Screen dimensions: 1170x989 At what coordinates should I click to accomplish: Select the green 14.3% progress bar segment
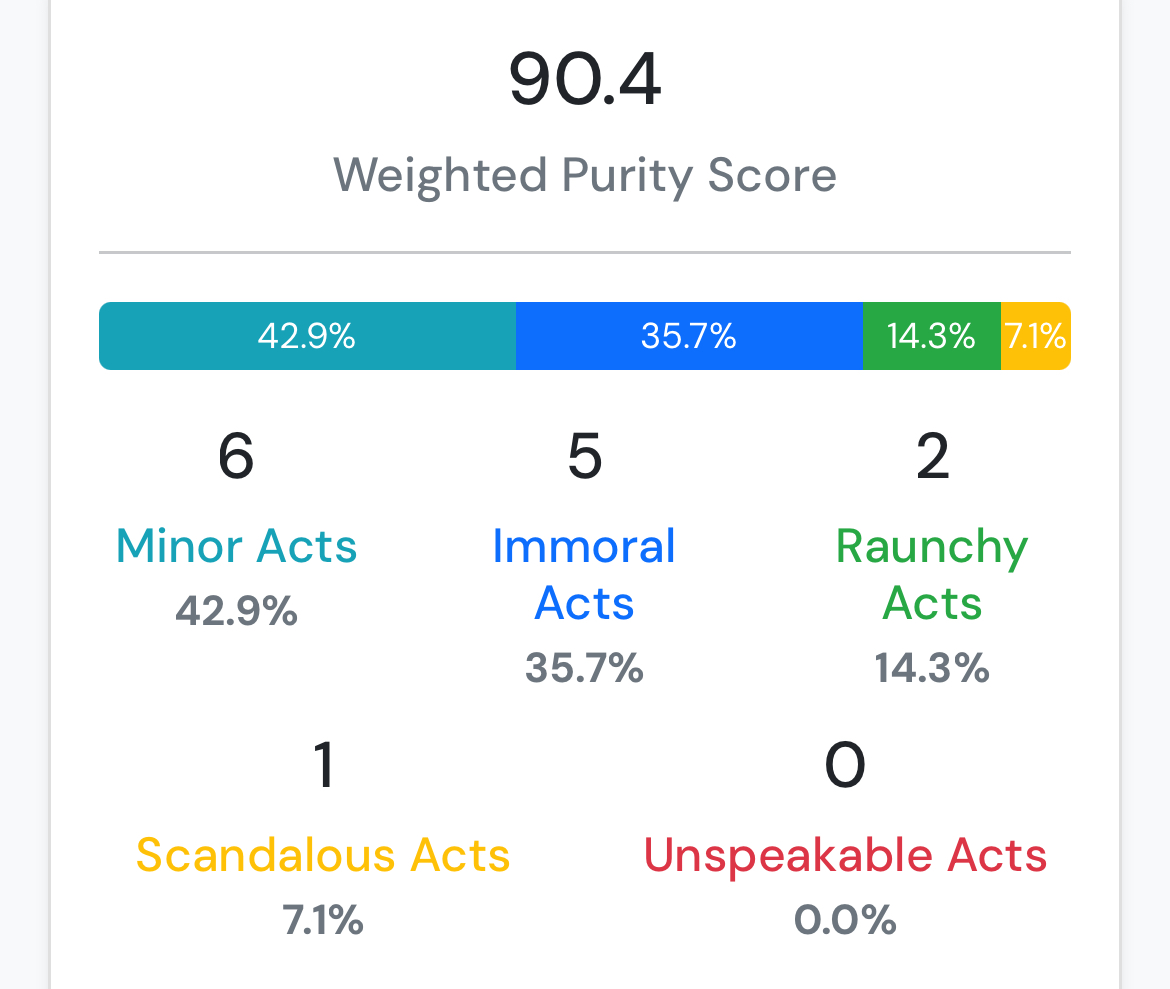coord(932,336)
